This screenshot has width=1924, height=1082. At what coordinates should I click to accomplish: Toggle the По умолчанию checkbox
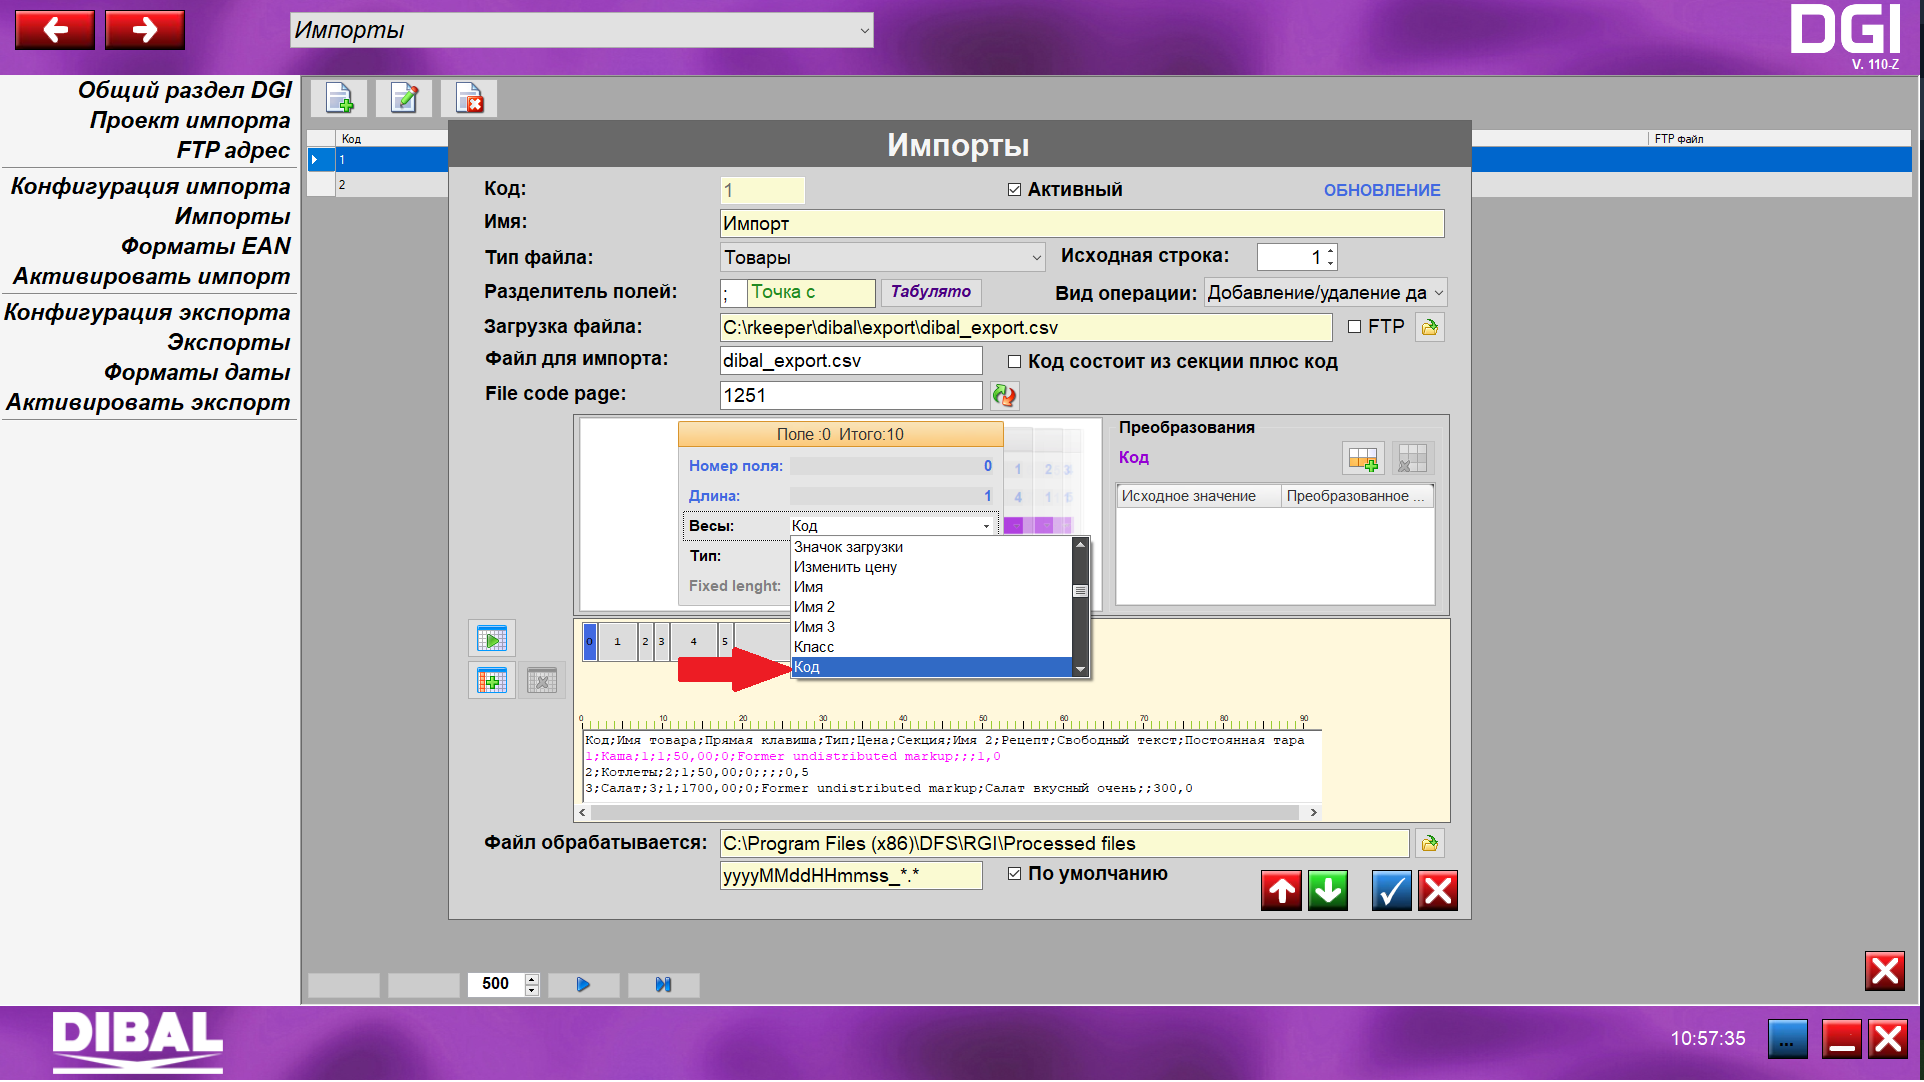(x=1014, y=874)
